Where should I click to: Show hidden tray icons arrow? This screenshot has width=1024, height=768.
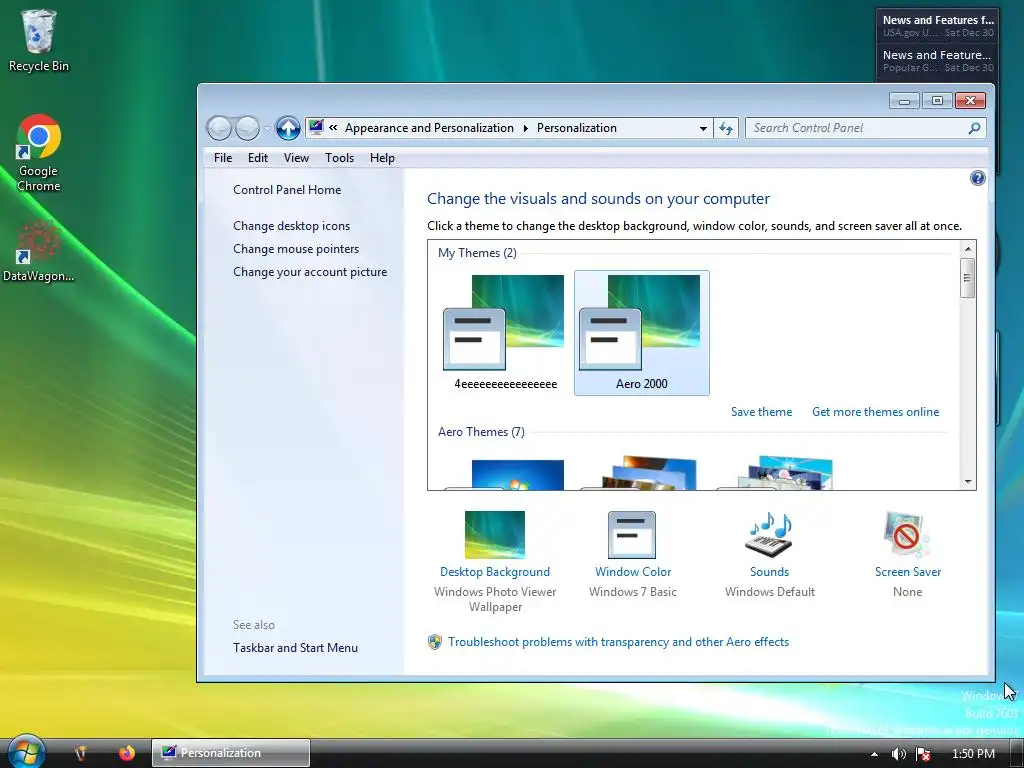[874, 754]
